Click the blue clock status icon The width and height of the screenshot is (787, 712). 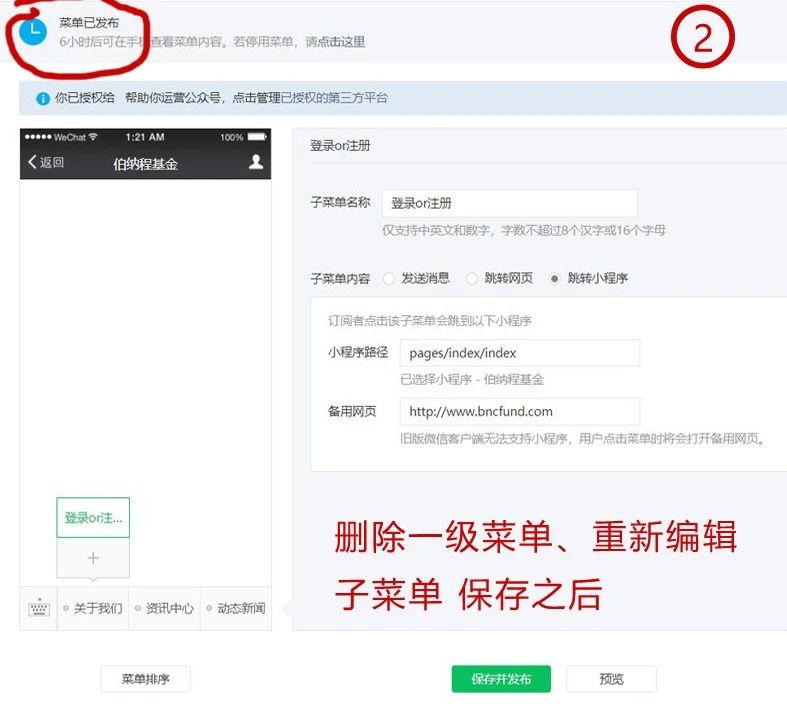pos(33,31)
